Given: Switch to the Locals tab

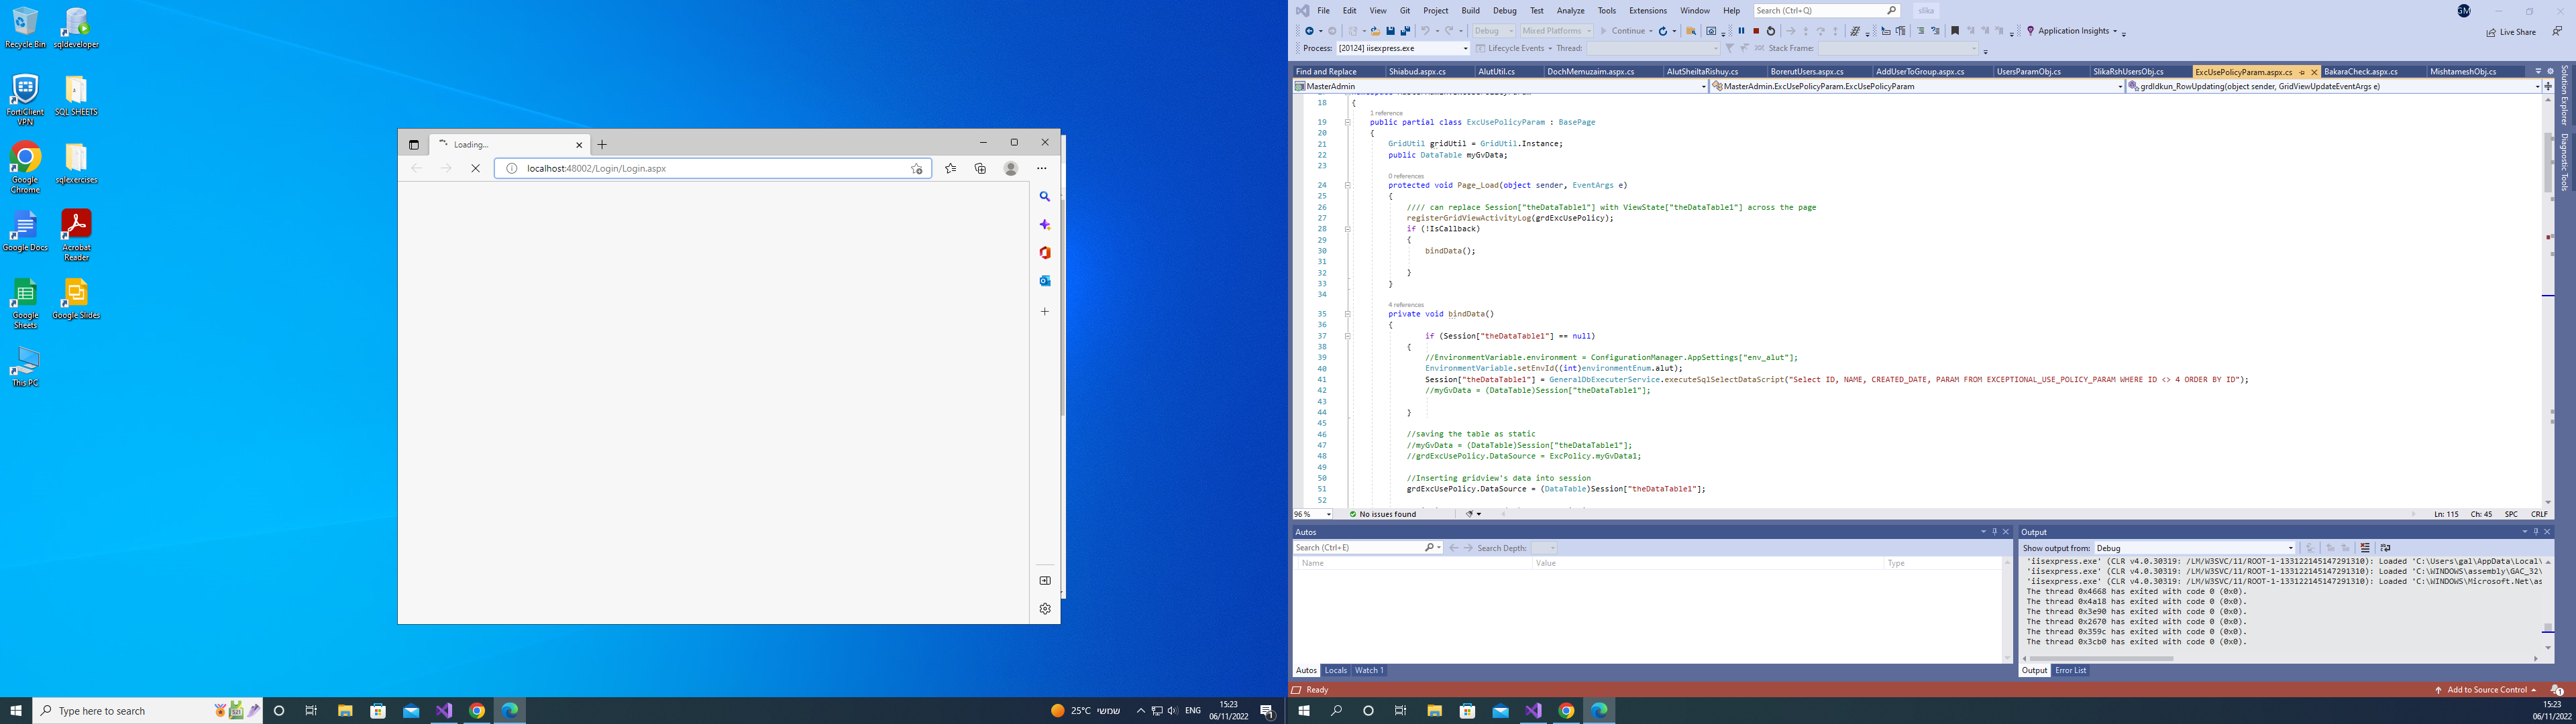Looking at the screenshot, I should tap(1335, 671).
